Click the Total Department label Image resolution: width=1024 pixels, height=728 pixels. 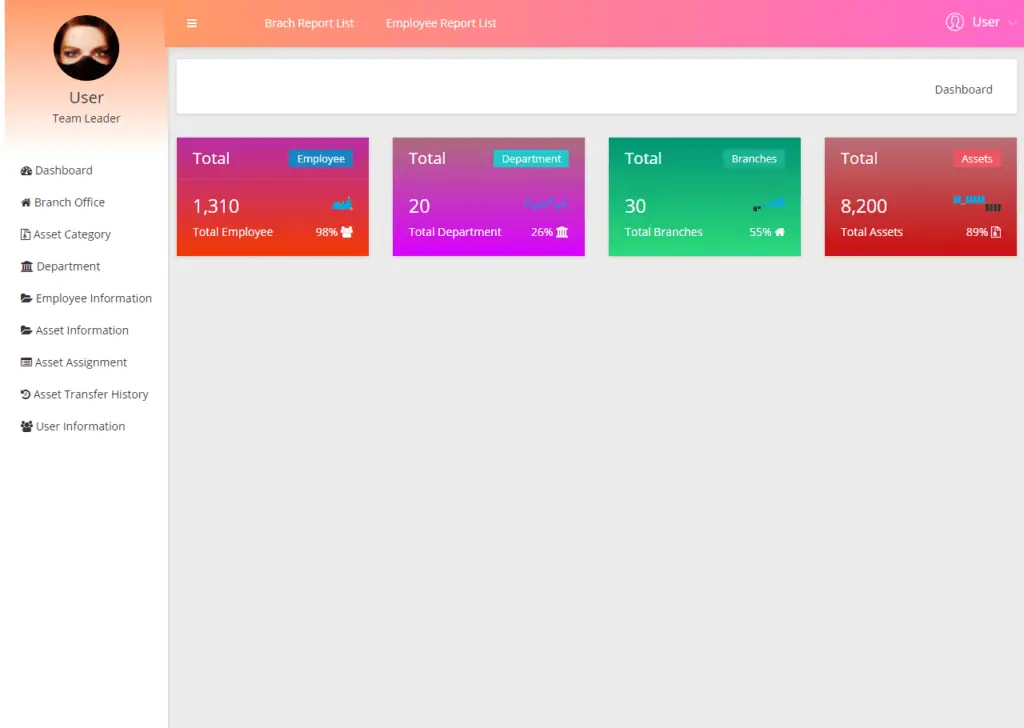(x=455, y=232)
